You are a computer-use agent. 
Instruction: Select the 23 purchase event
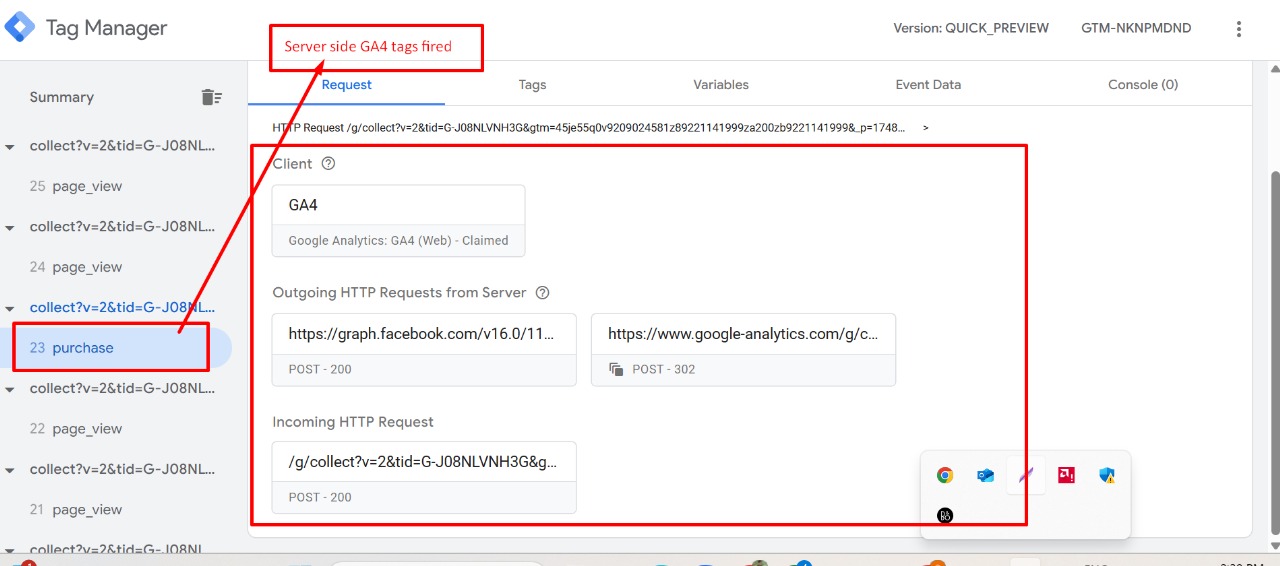coord(116,348)
